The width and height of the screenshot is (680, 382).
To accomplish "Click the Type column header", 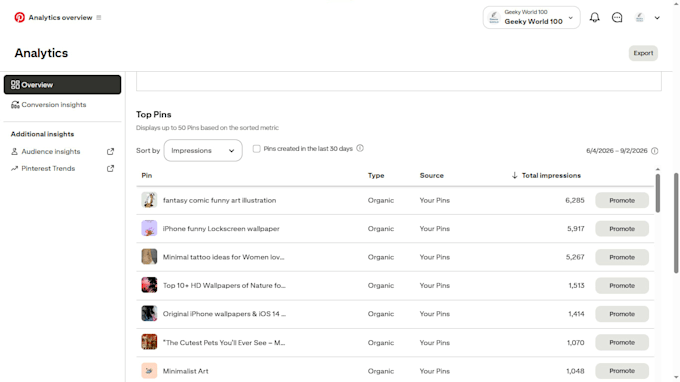I will pyautogui.click(x=376, y=175).
